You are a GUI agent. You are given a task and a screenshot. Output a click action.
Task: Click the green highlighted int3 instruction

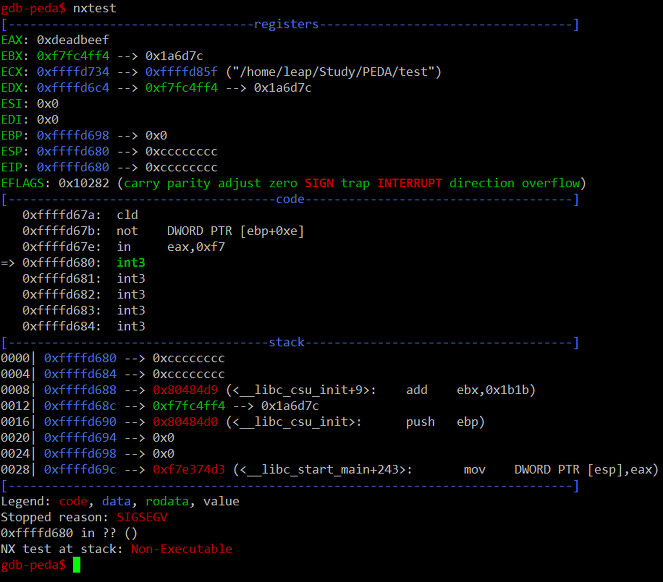point(131,263)
